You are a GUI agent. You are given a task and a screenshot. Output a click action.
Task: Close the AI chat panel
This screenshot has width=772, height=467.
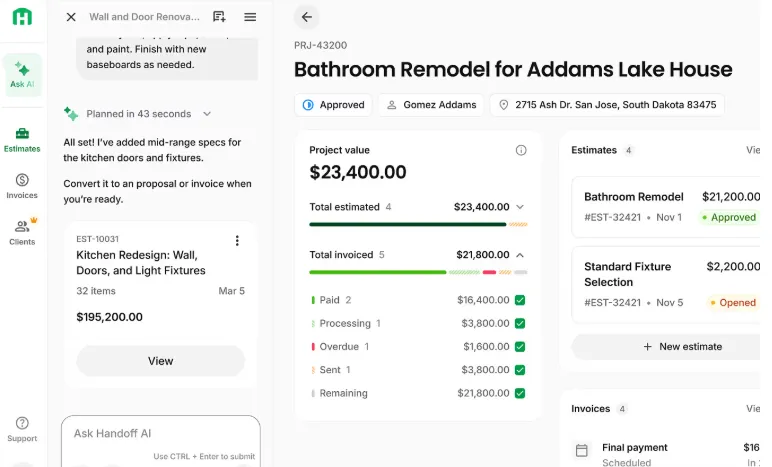(x=71, y=17)
